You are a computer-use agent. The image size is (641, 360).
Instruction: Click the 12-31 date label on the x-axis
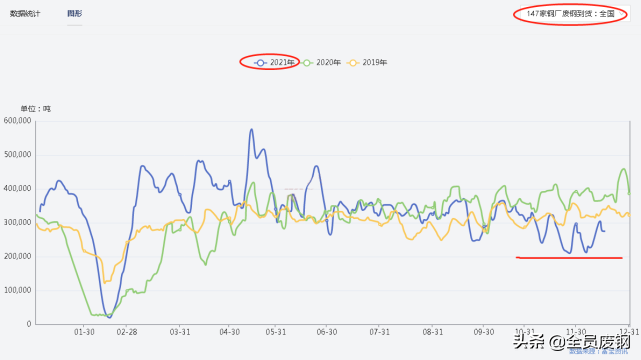pos(629,331)
